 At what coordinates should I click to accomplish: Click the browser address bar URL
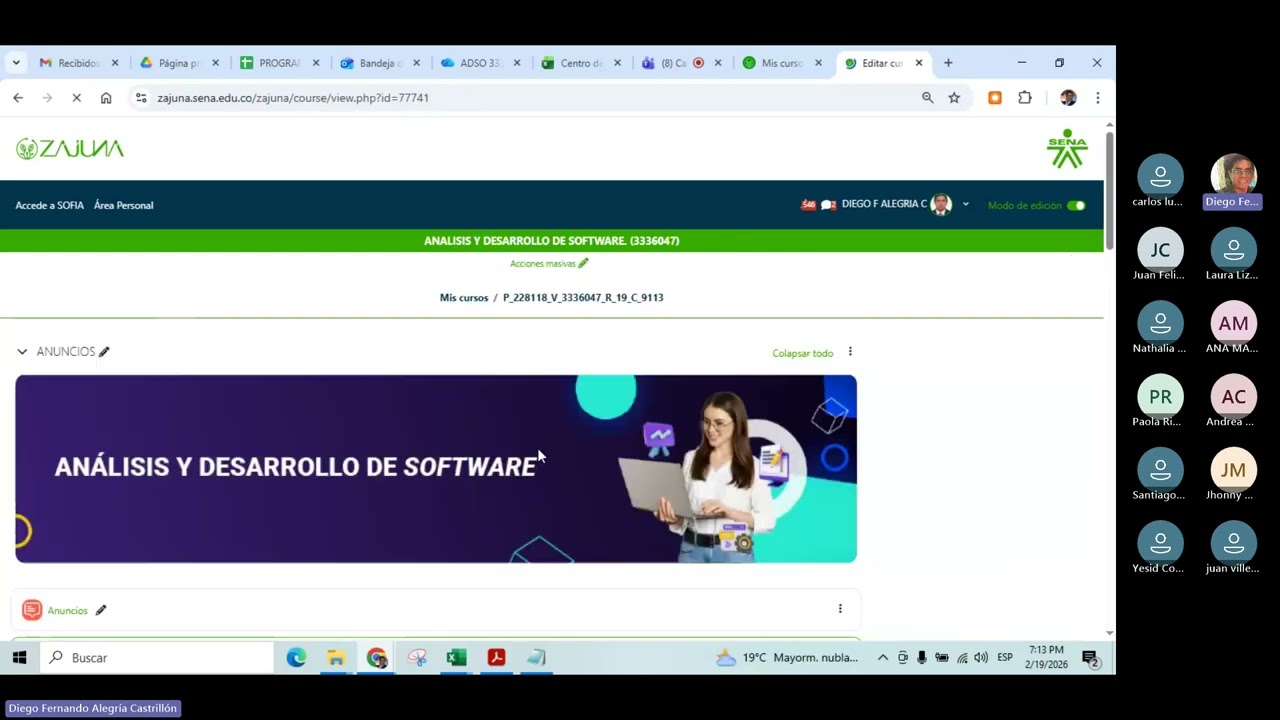pyautogui.click(x=293, y=98)
